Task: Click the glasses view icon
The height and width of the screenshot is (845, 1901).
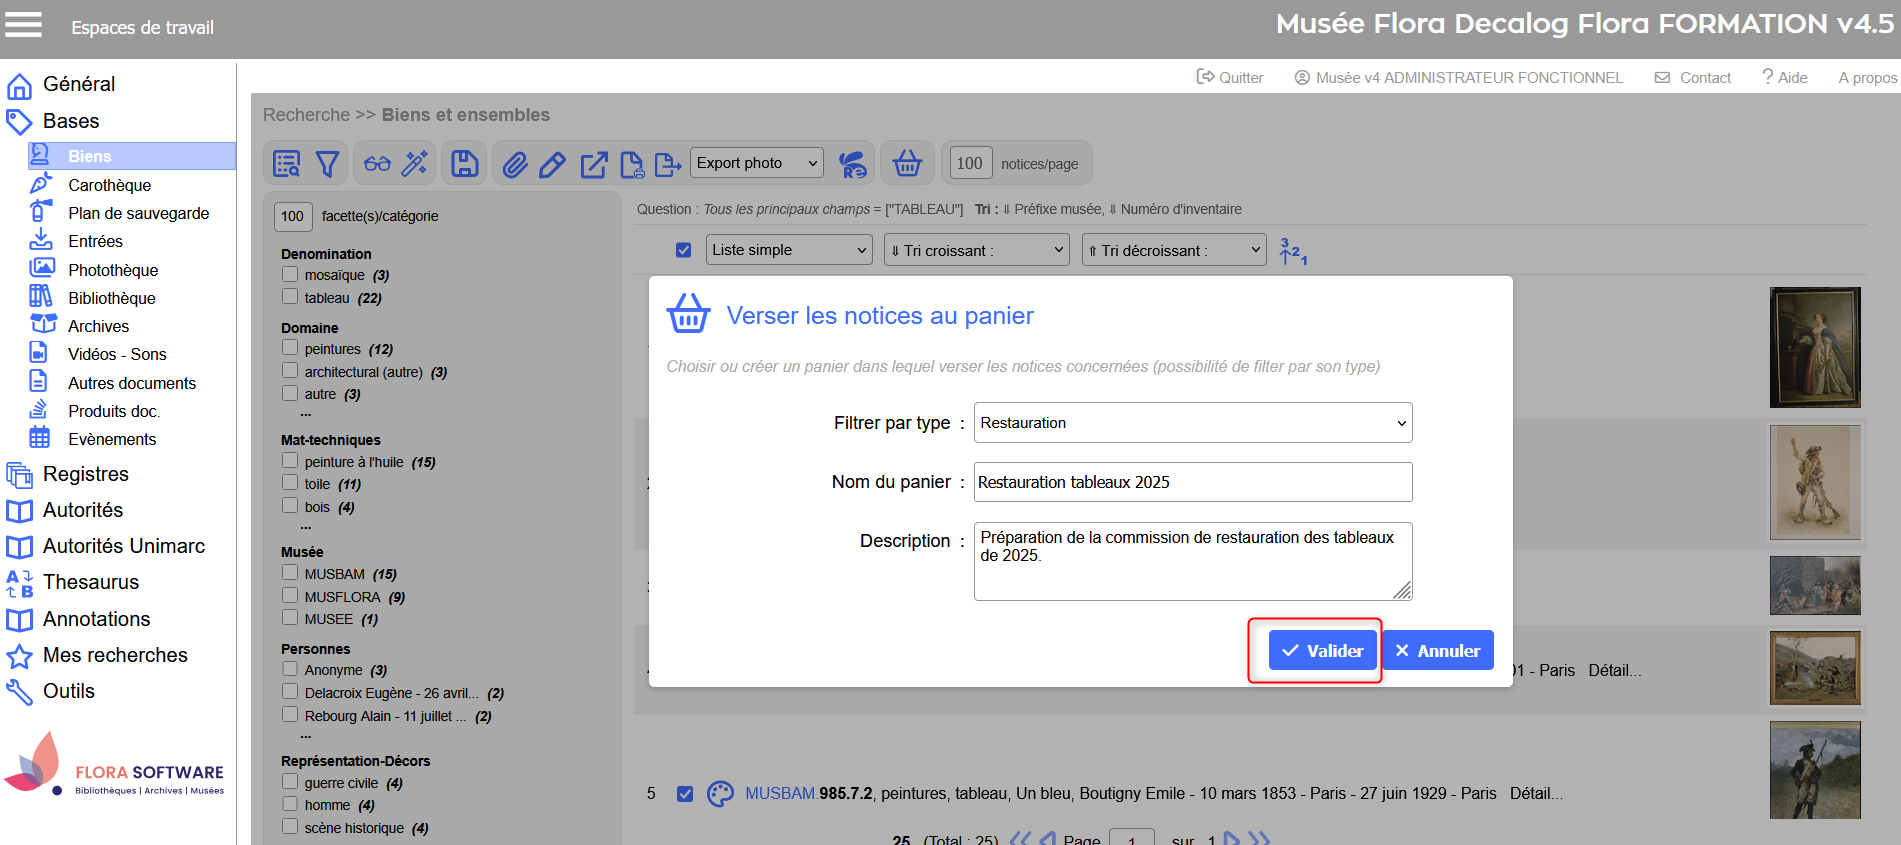Action: tap(377, 164)
